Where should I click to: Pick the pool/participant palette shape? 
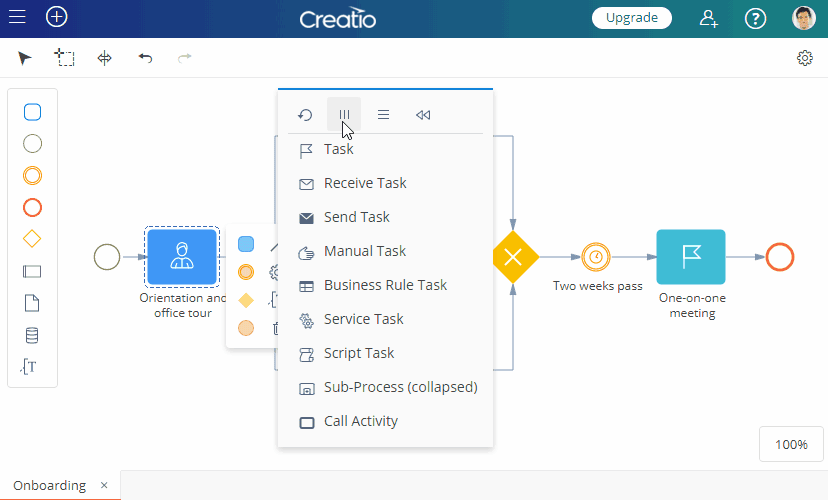coord(32,271)
